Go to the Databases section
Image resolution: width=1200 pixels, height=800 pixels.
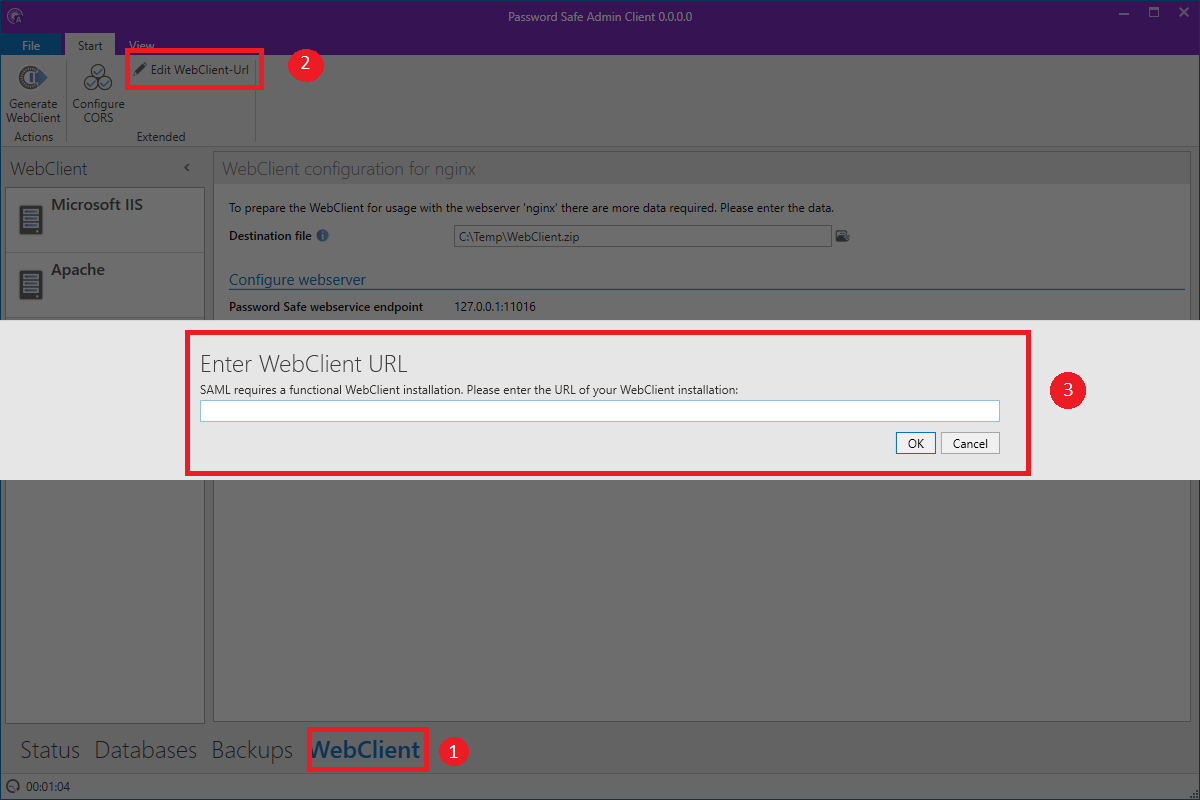point(146,750)
